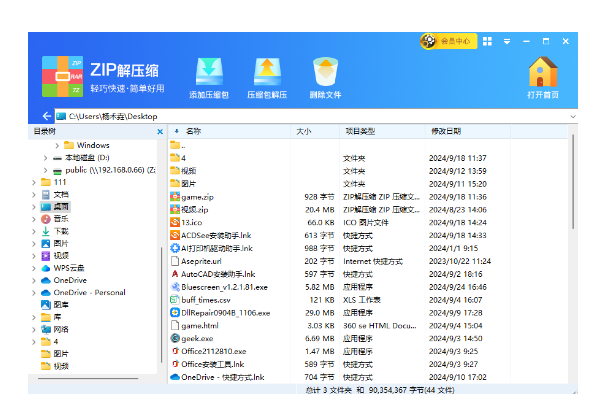The height and width of the screenshot is (415, 610).
Task: Select the geek.exe application file
Action: [197, 339]
